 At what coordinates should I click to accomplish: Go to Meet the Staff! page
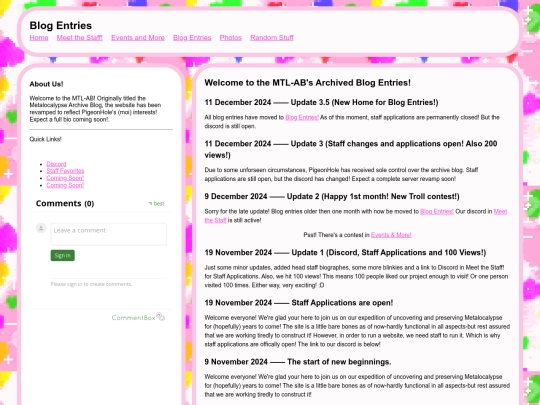point(80,38)
